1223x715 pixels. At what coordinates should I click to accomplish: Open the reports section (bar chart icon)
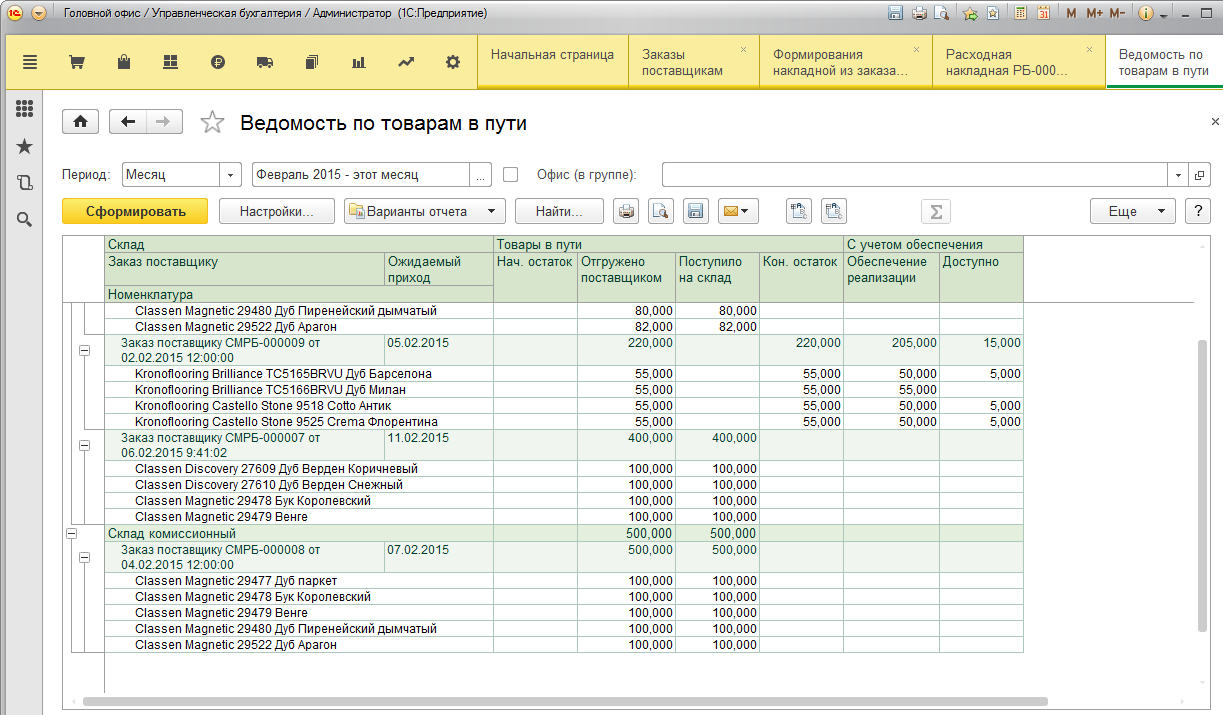coord(359,62)
